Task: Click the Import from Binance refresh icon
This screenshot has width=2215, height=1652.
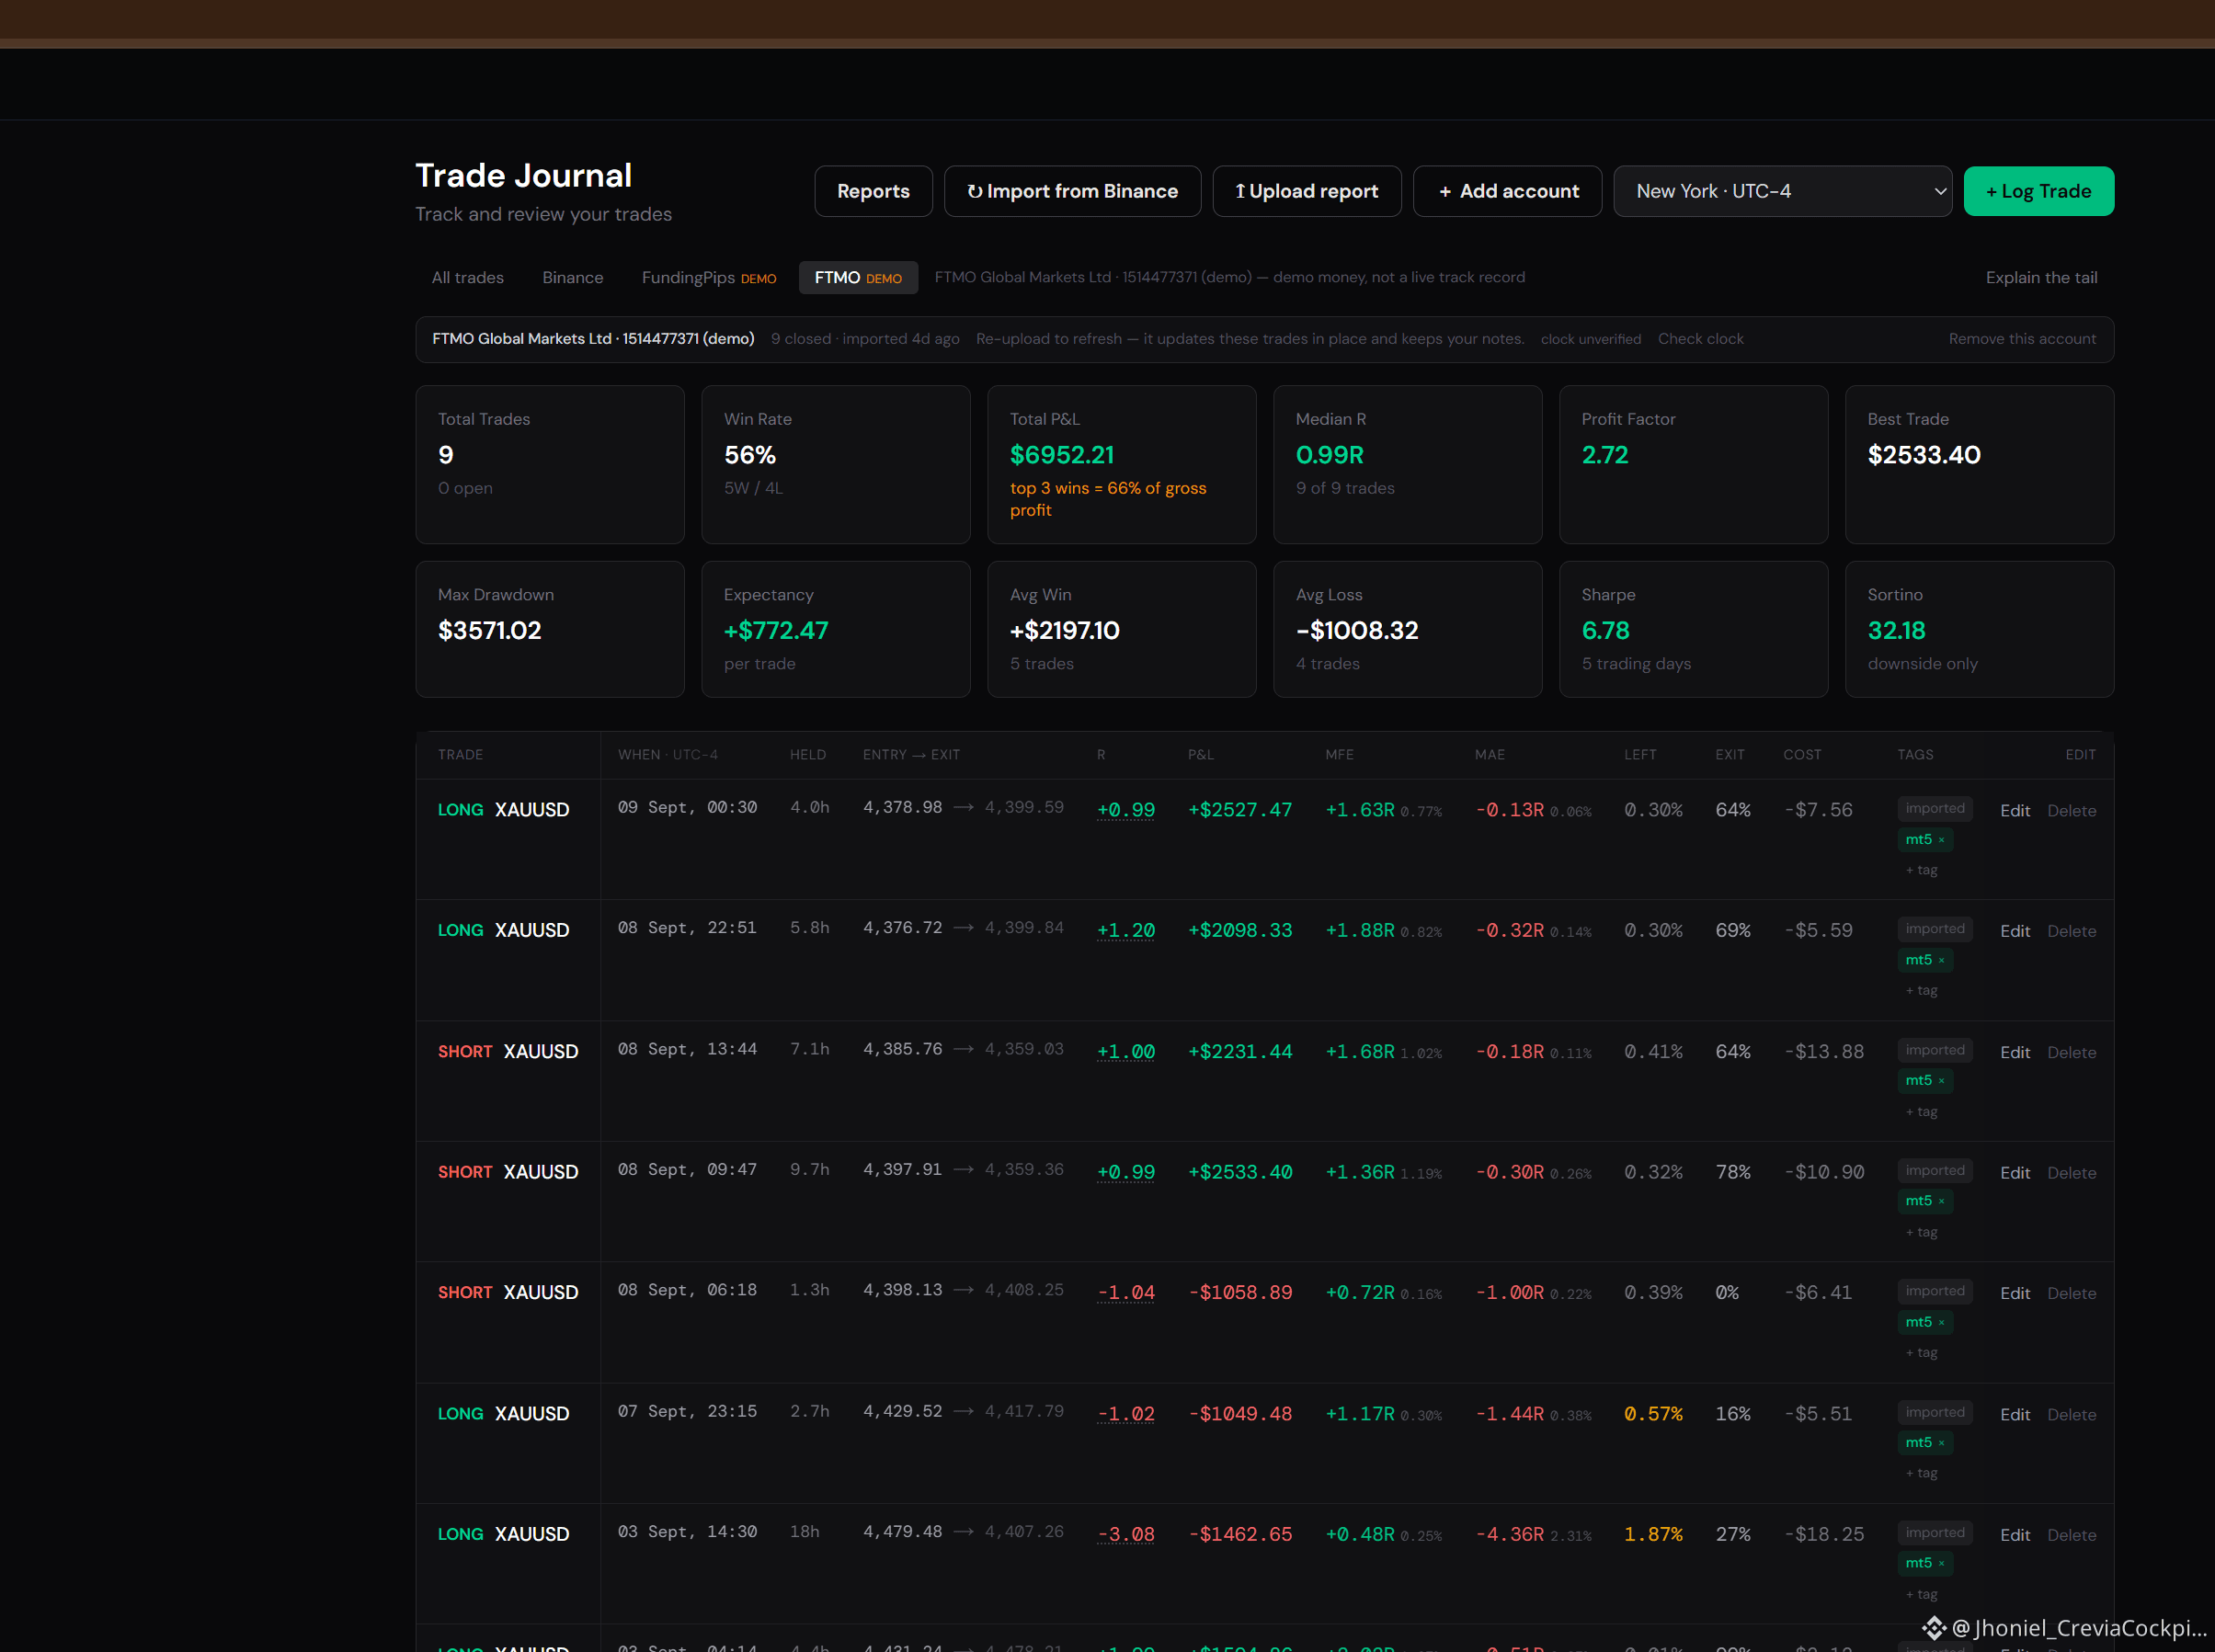Action: (975, 191)
